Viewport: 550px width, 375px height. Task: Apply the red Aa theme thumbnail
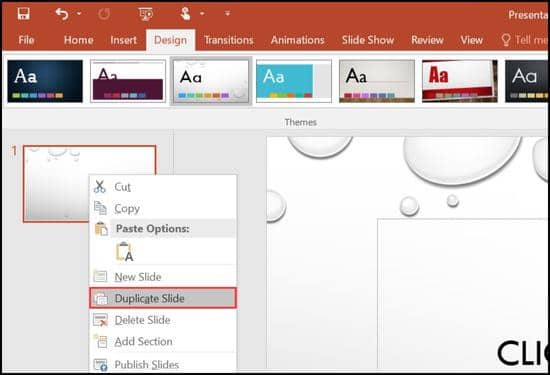click(x=460, y=81)
